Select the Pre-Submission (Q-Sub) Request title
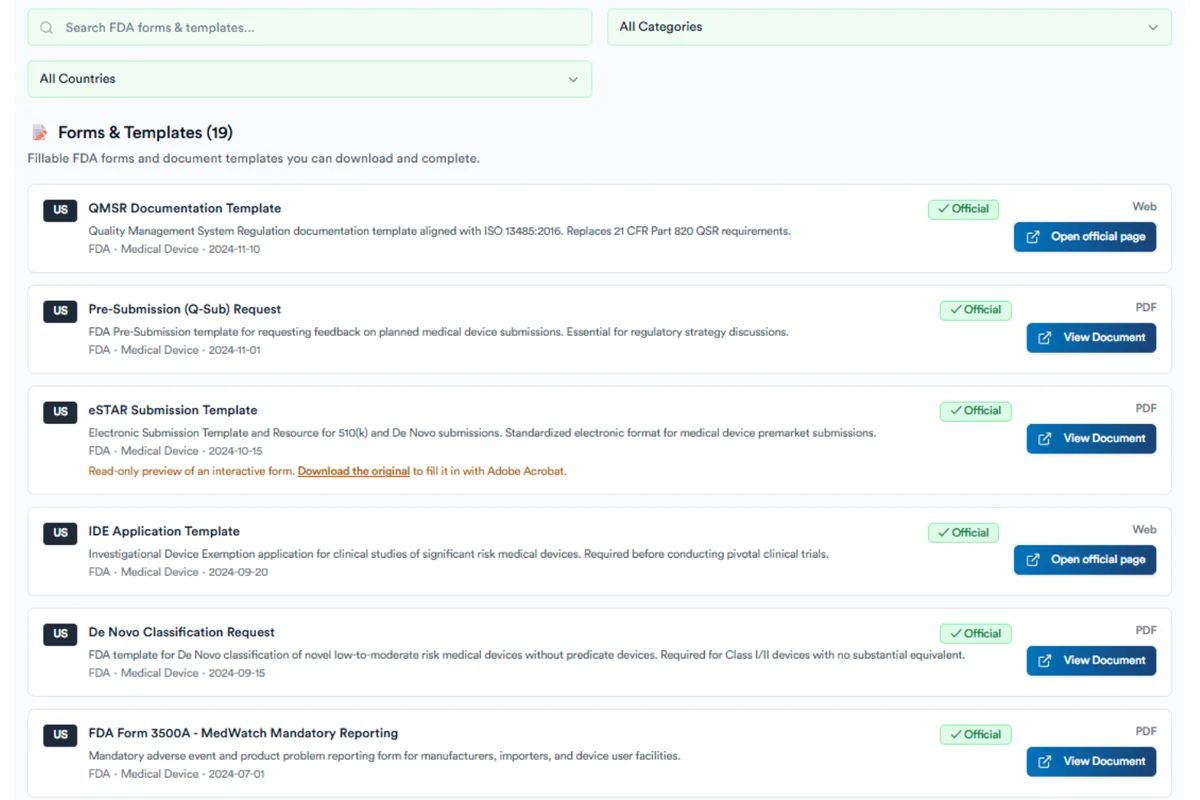Screen dimensions: 1200x800 (185, 310)
